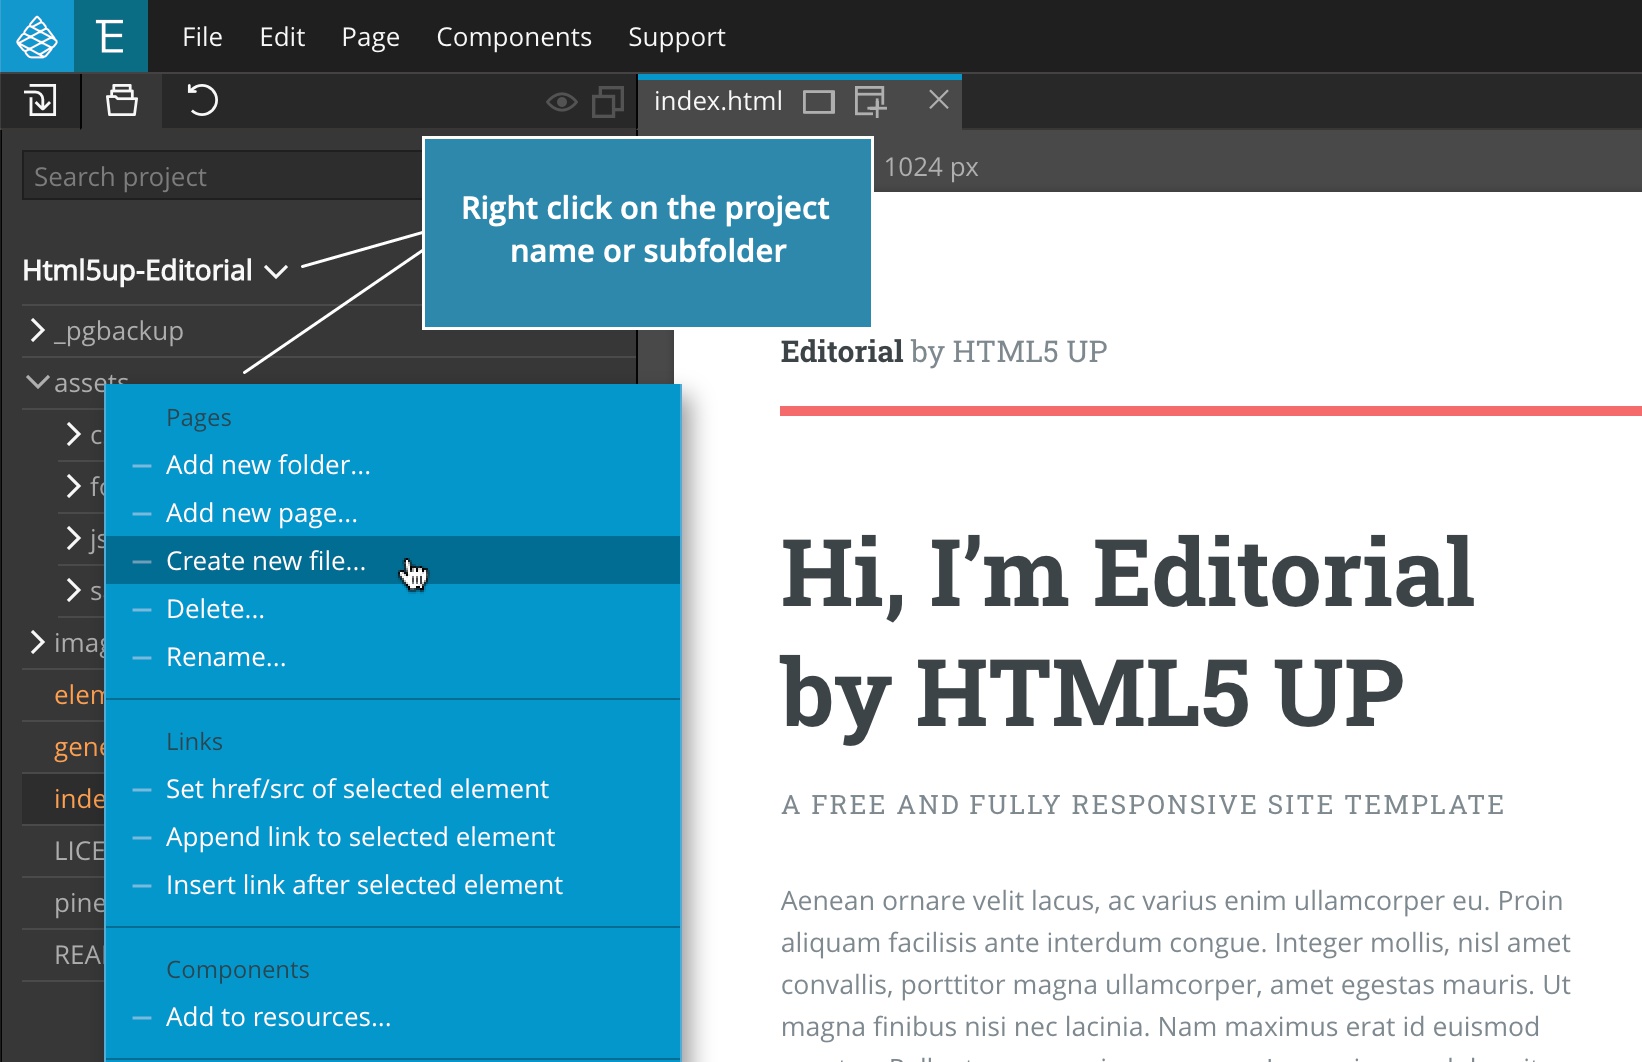Click the refresh/undo circular arrow icon
The image size is (1642, 1062).
point(202,101)
